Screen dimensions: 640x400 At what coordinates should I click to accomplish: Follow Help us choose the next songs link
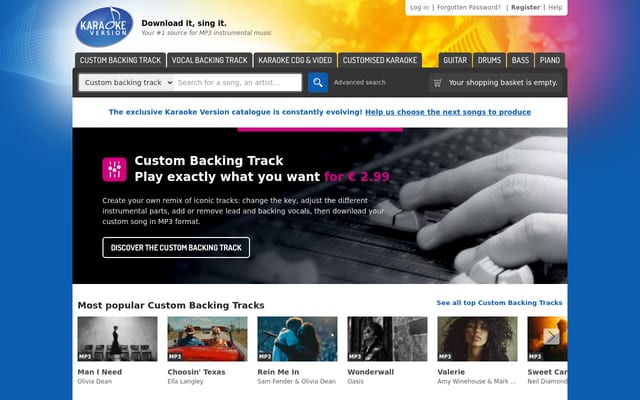448,112
